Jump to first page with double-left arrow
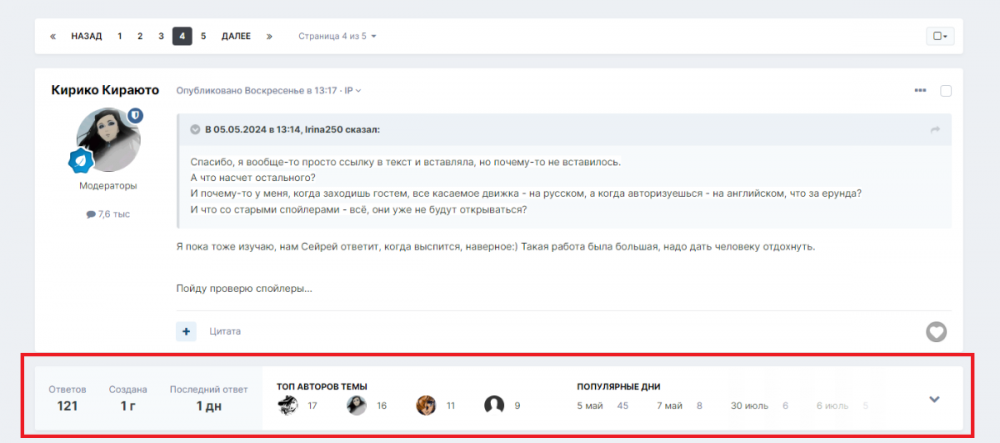The height and width of the screenshot is (443, 1000). tap(53, 36)
